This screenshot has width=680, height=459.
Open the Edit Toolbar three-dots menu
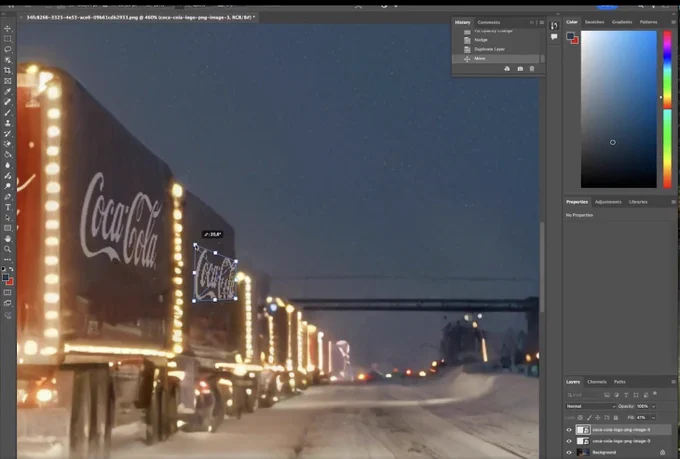tap(8, 259)
